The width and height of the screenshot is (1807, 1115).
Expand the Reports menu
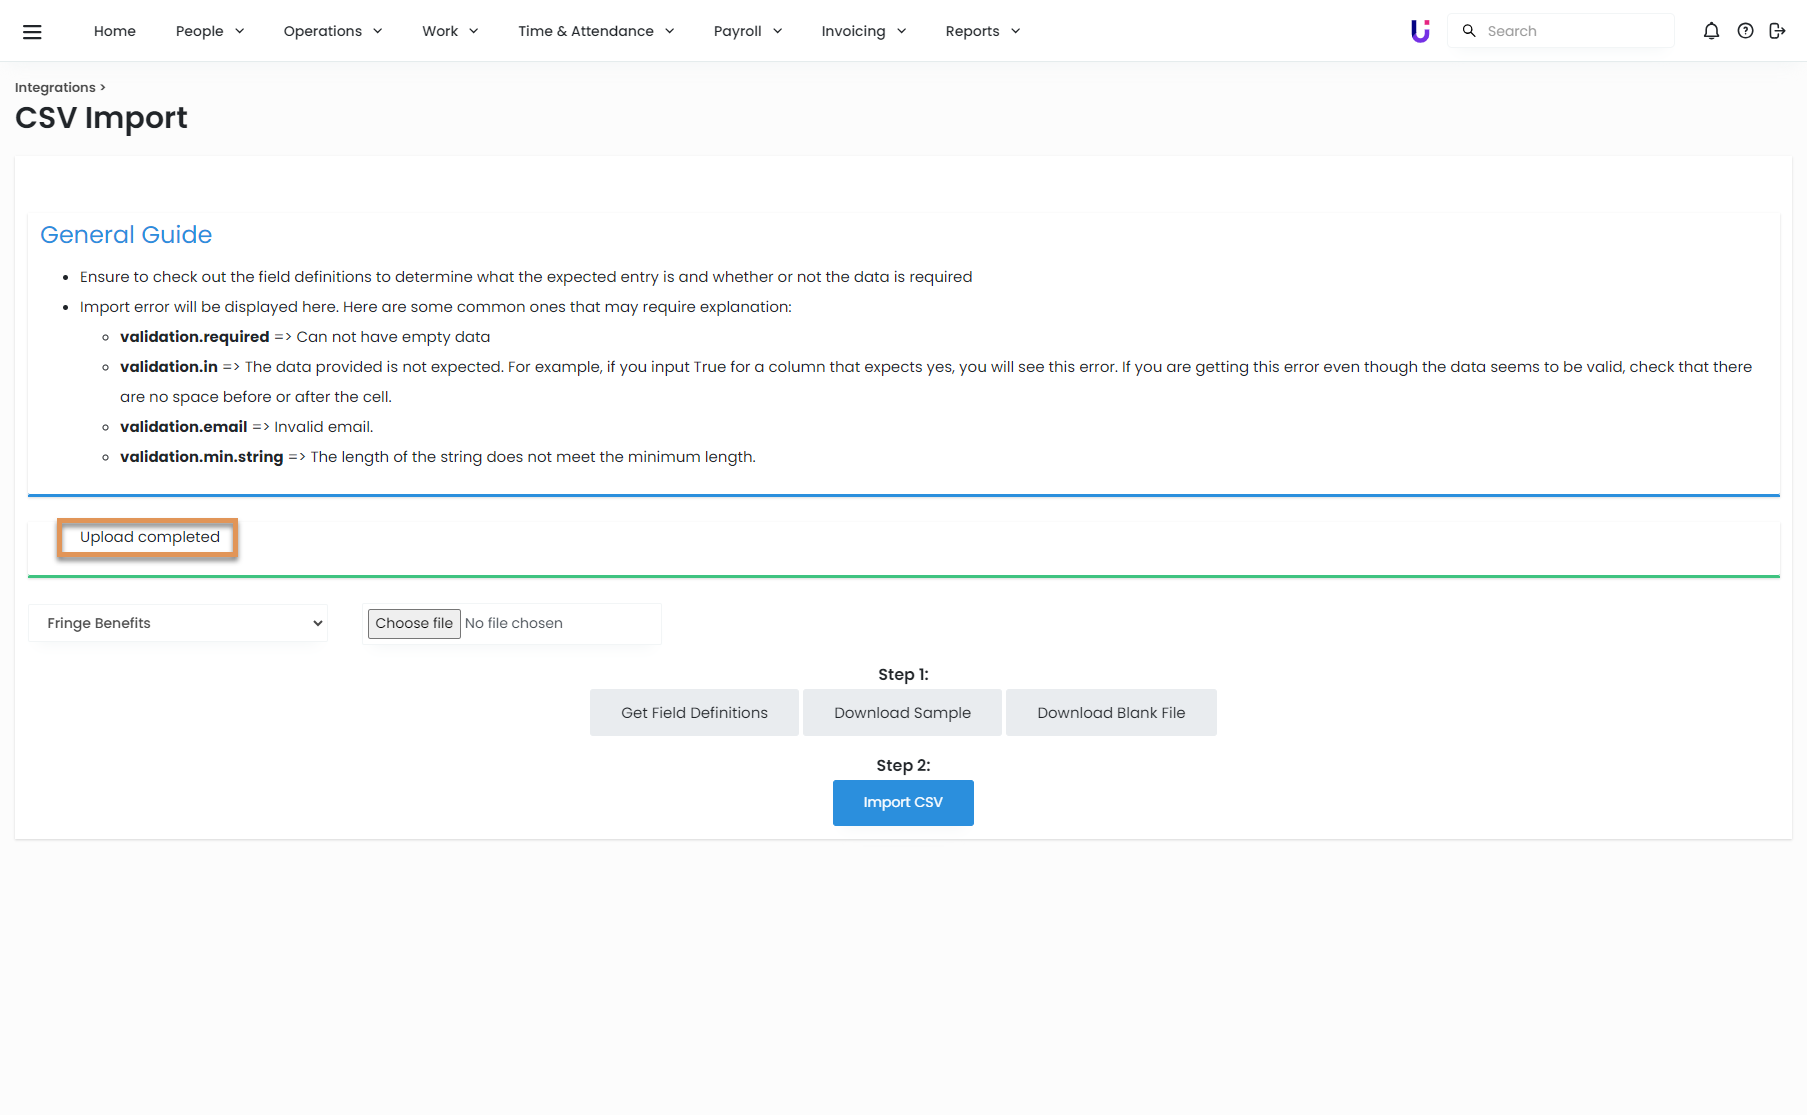pos(983,31)
